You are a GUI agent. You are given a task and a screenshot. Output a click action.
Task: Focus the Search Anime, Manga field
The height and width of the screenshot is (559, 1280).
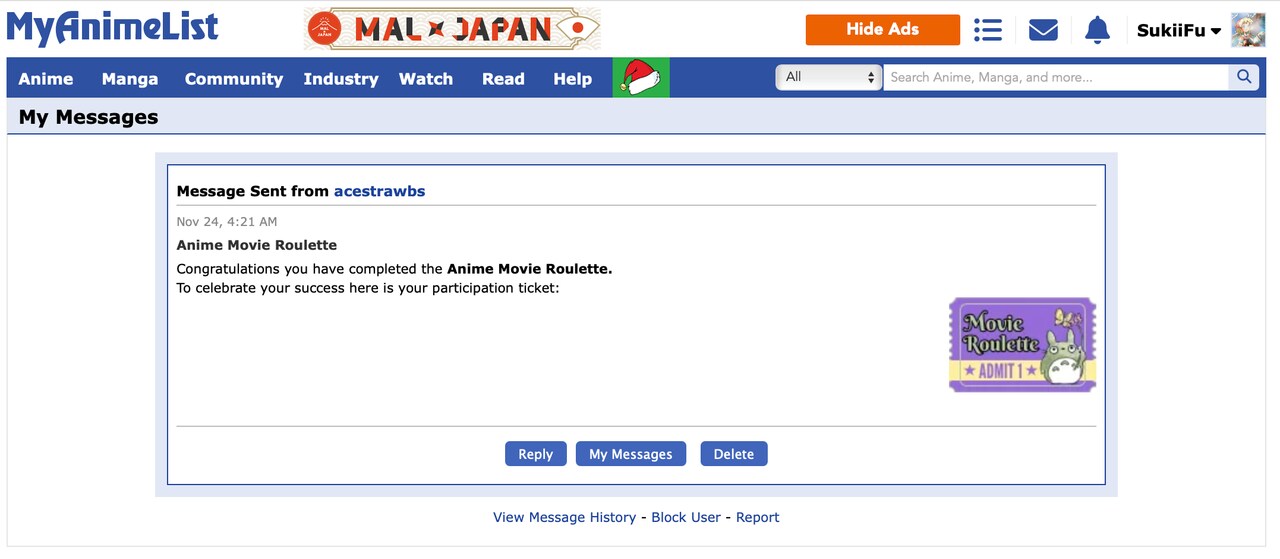pyautogui.click(x=1056, y=77)
